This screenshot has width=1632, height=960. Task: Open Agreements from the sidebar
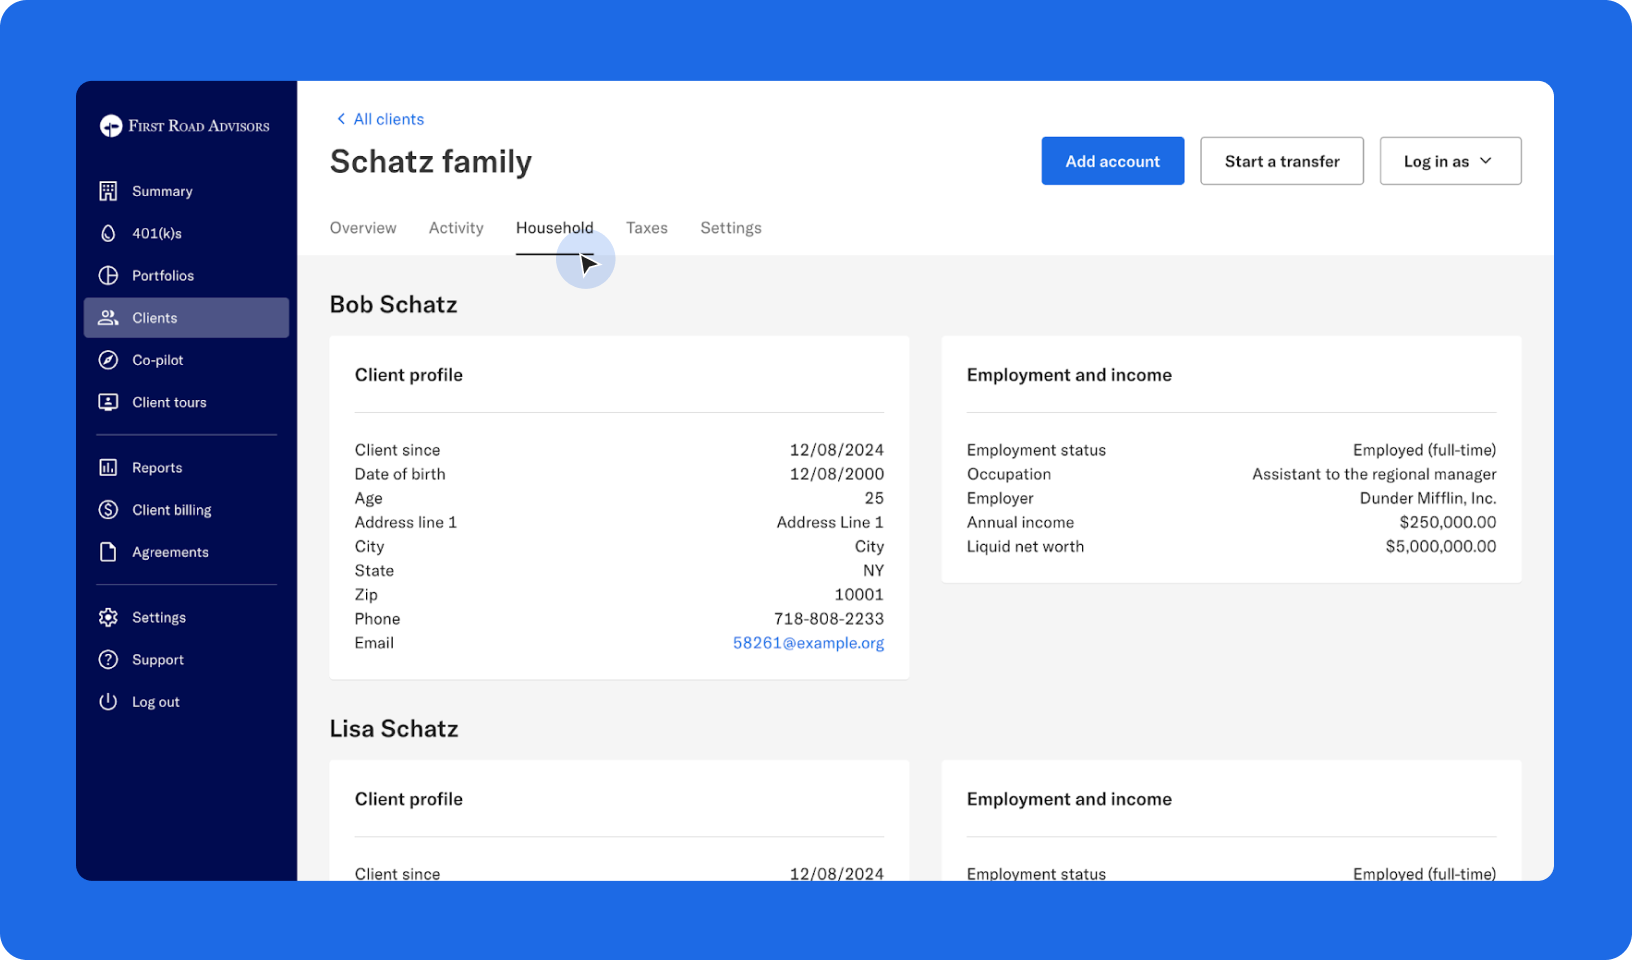coord(170,551)
